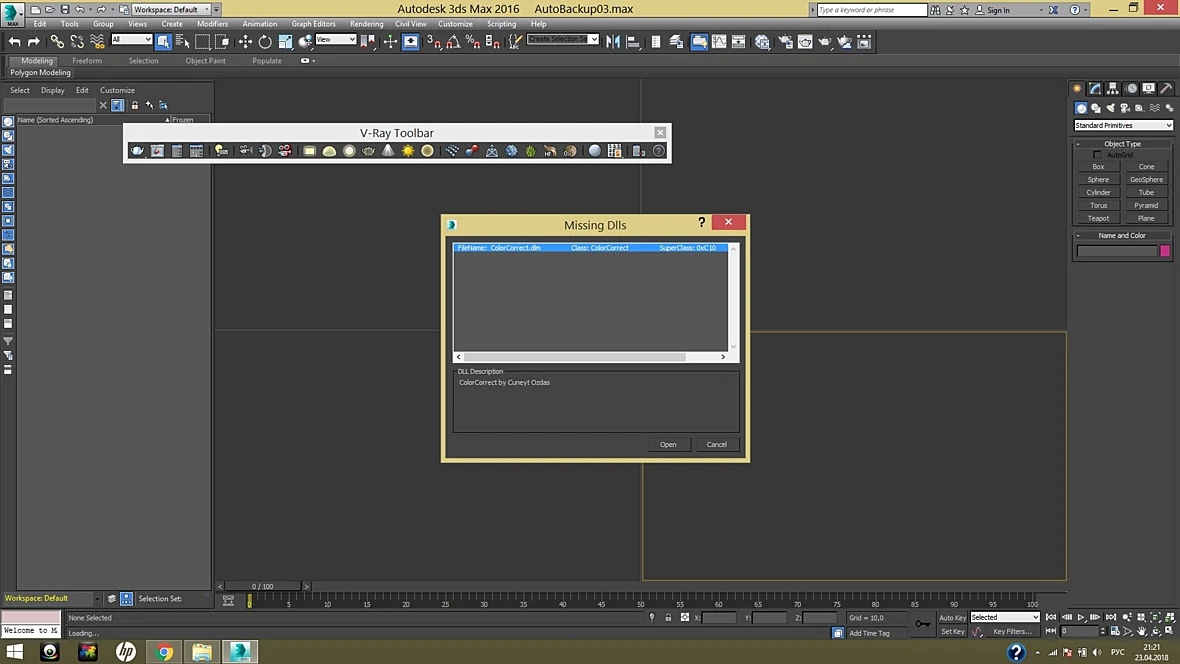Select the Bind to Space Warp tool
Viewport: 1180px width, 664px height.
click(x=97, y=42)
